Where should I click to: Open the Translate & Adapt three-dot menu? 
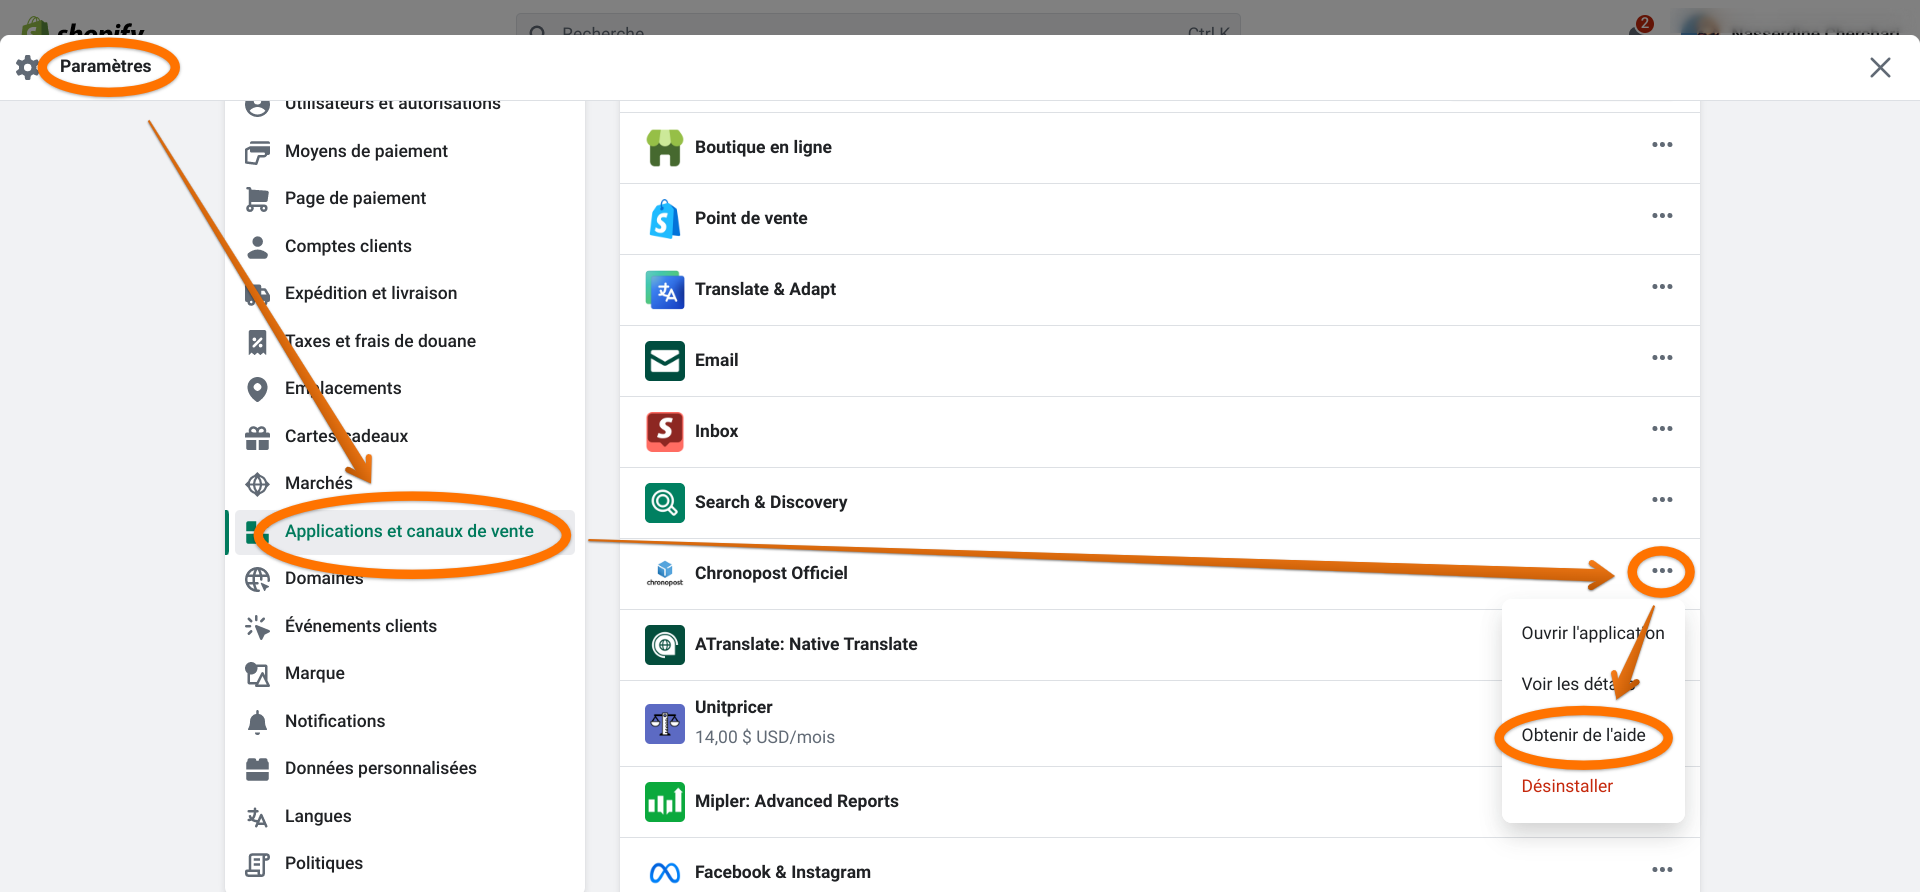(x=1662, y=287)
